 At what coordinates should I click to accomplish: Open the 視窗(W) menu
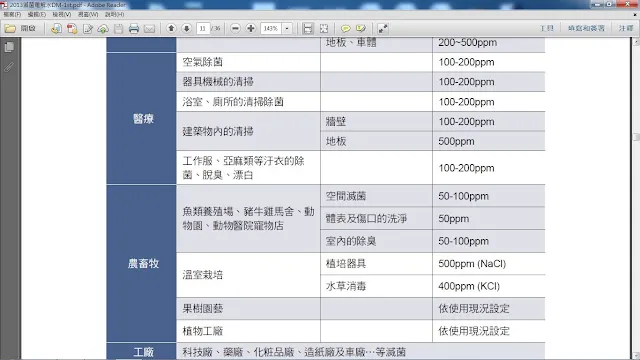point(88,14)
